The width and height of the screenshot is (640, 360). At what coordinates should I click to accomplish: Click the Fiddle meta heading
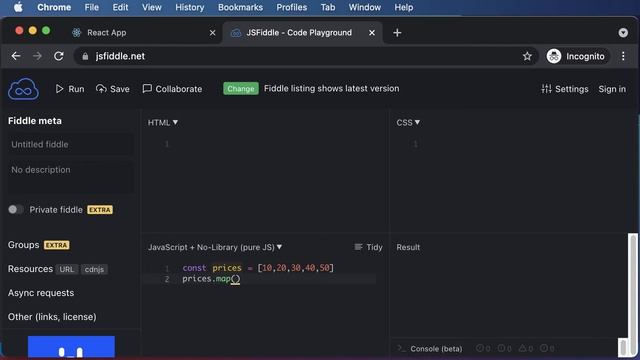(x=35, y=121)
